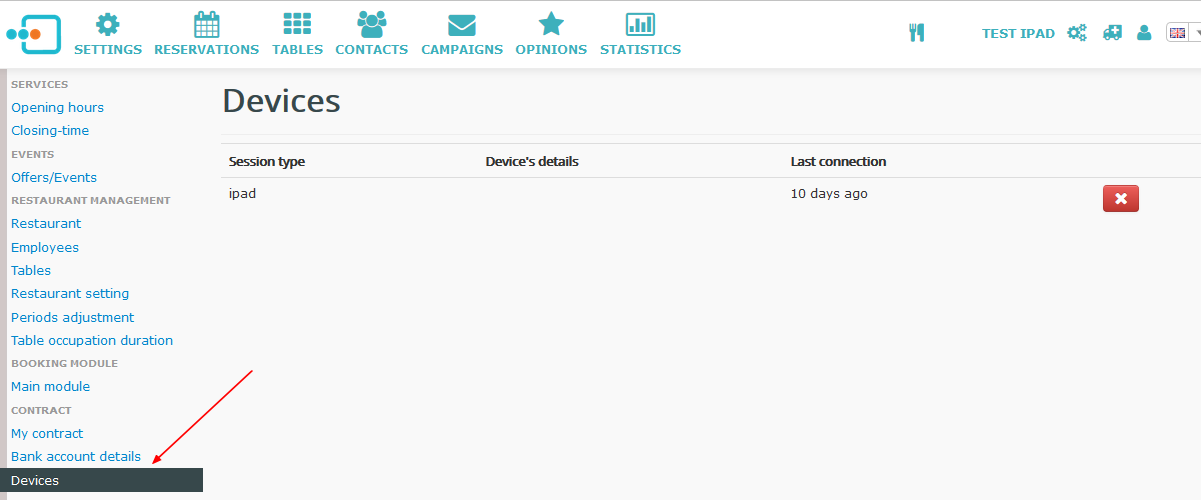Go to Offers/Events in the sidebar
This screenshot has width=1201, height=500.
pyautogui.click(x=54, y=177)
